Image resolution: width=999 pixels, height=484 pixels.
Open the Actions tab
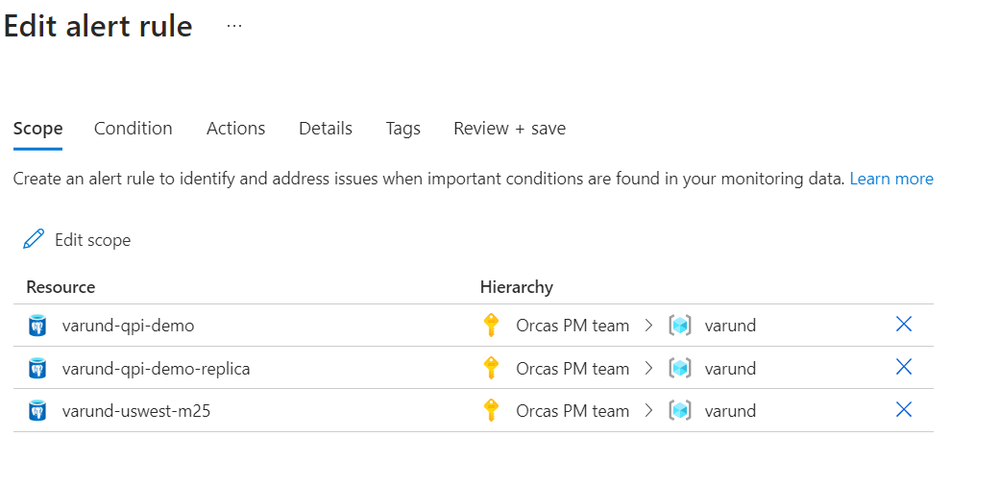tap(235, 128)
